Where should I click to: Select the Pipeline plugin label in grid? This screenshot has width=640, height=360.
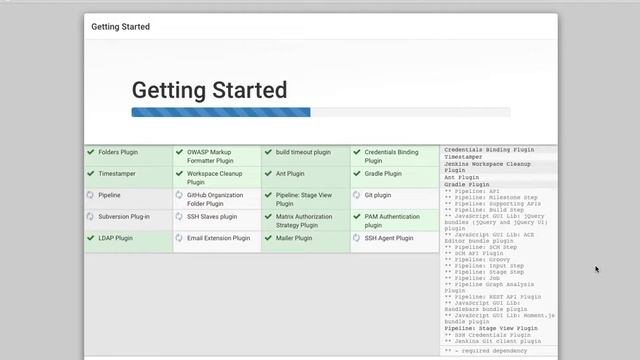pos(109,195)
